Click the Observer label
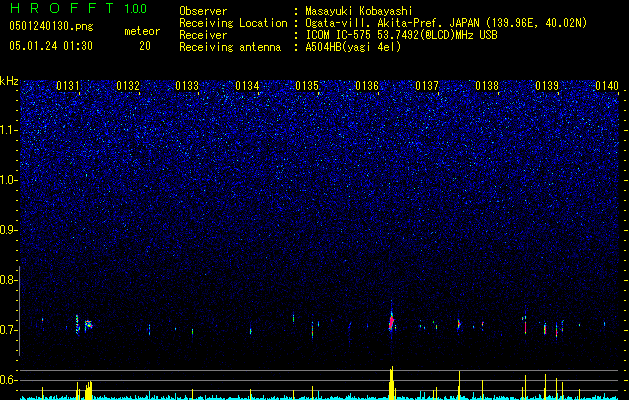Image resolution: width=629 pixels, height=400 pixels. (203, 11)
